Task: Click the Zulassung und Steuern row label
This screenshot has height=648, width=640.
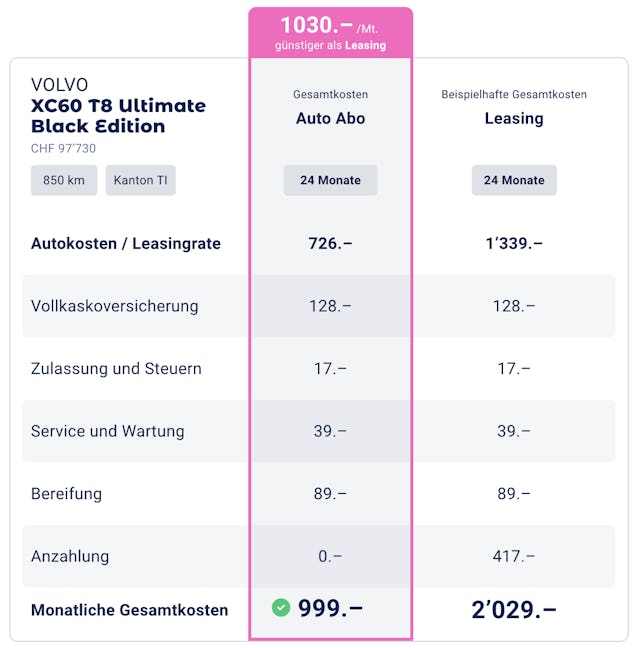Action: coord(116,368)
